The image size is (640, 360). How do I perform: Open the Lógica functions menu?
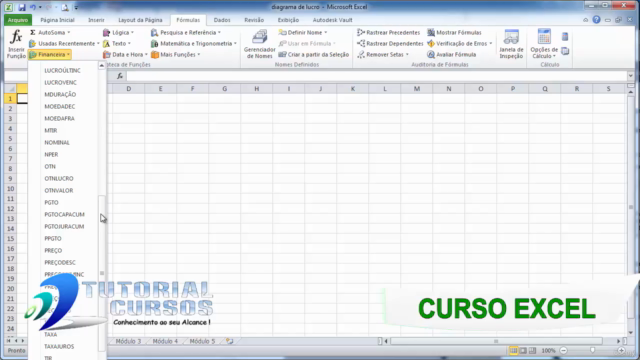pos(118,32)
